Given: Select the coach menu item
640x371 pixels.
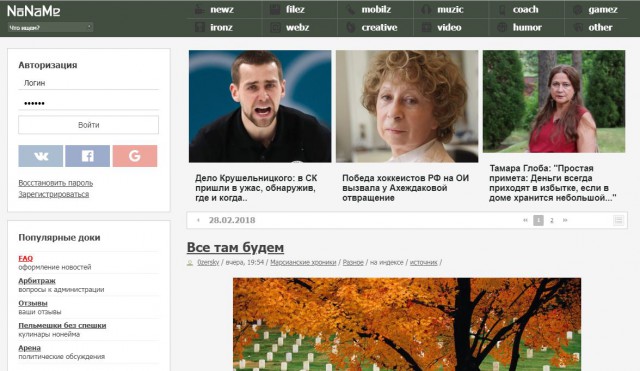Looking at the screenshot, I should click(525, 9).
